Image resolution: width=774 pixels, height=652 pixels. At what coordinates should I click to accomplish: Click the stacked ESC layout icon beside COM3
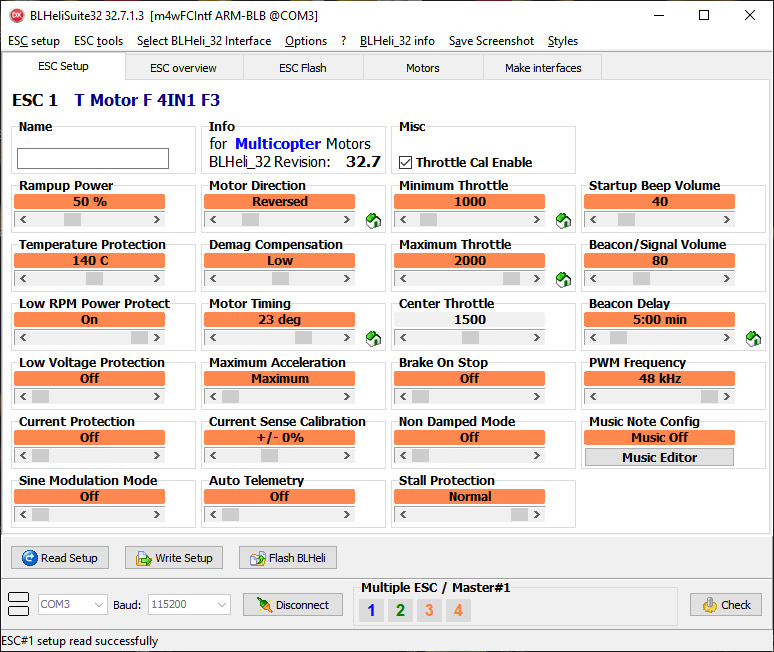(19, 604)
